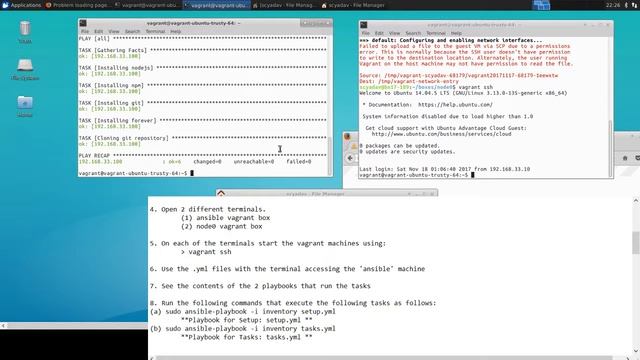Click the terminal icon in the left terminal's title bar
This screenshot has height=360, width=640.
83,23
